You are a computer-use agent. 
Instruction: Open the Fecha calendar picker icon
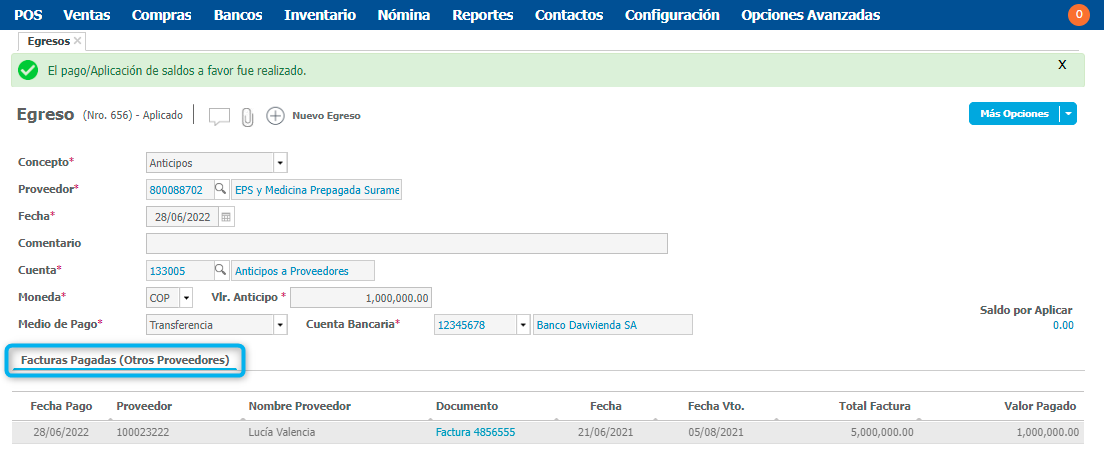coord(226,217)
